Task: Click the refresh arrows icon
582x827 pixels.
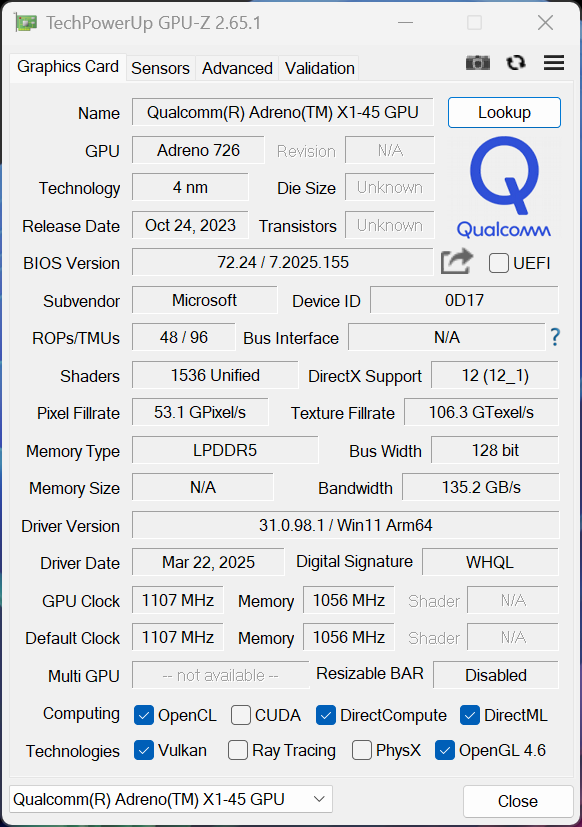Action: click(x=516, y=63)
